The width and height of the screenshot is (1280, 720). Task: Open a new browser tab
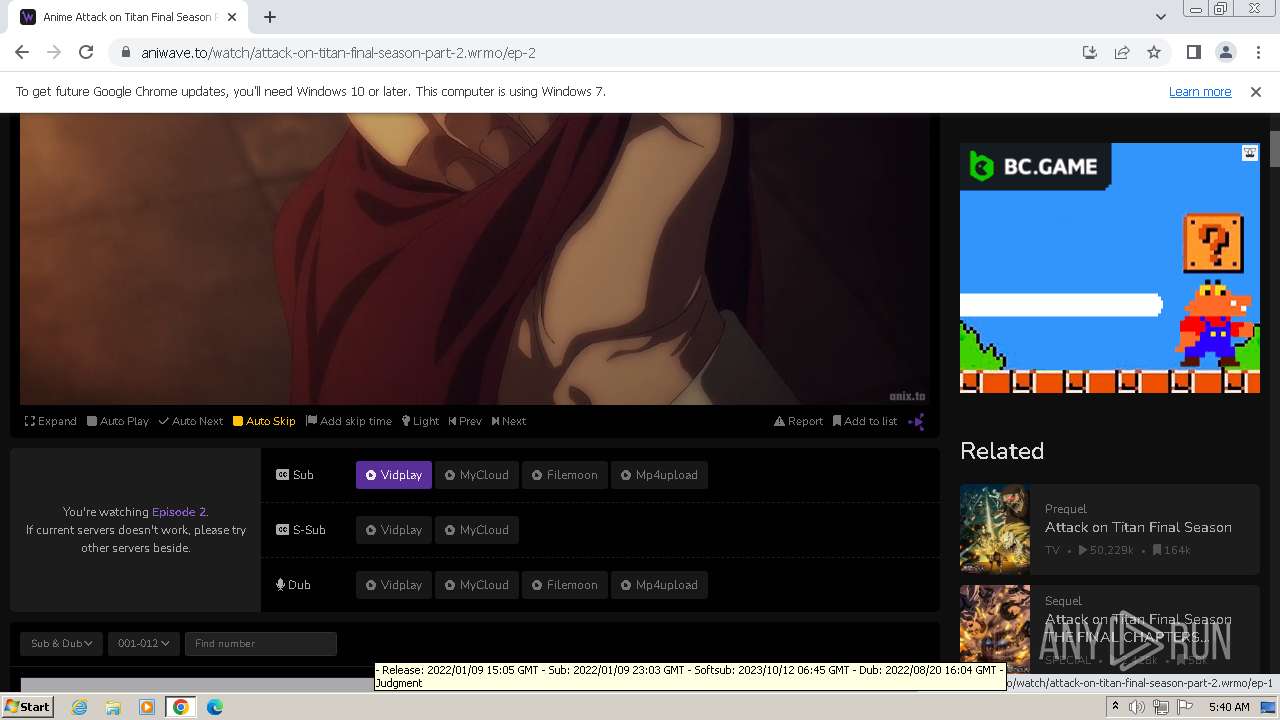[270, 17]
